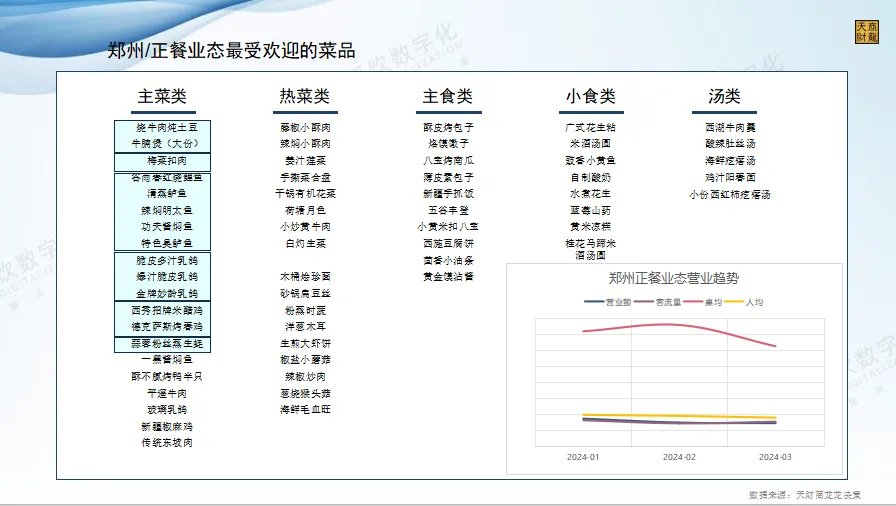The image size is (896, 506).
Task: Select the dish 新疆椒麻鸡
Action: point(167,427)
